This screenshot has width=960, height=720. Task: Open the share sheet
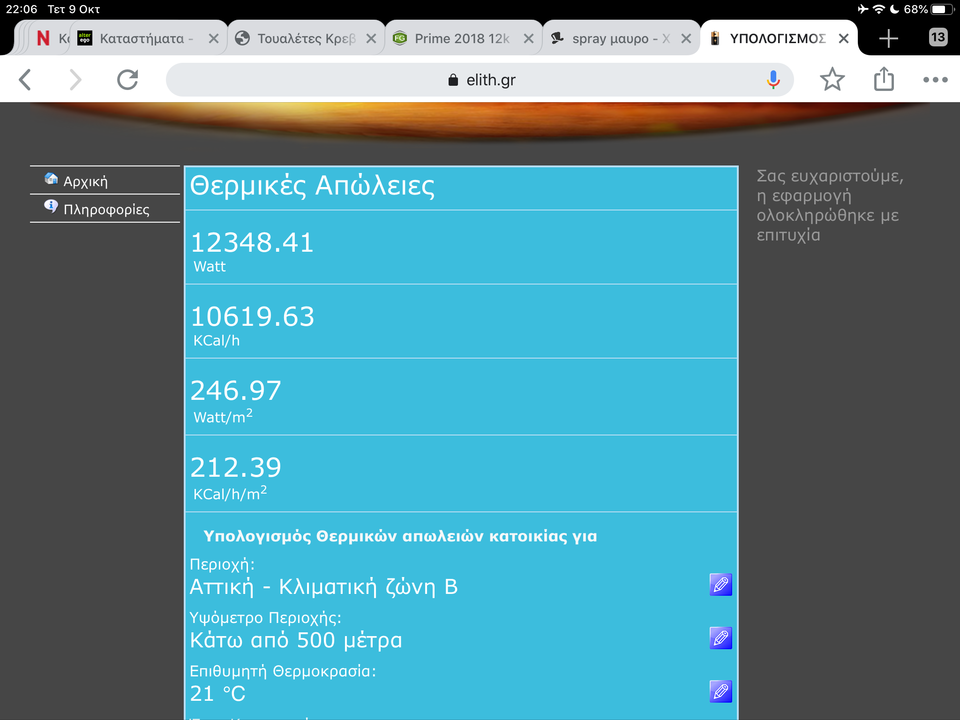[883, 79]
